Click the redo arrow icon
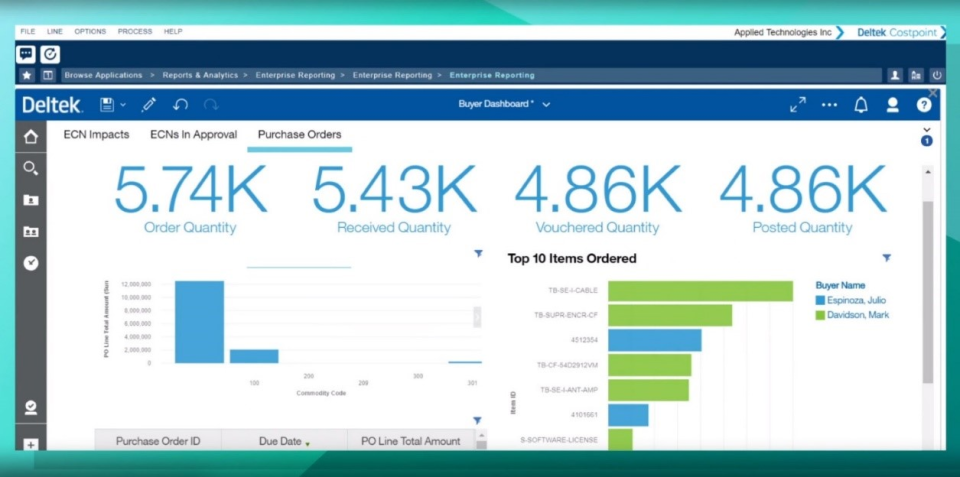This screenshot has height=477, width=960. 211,105
